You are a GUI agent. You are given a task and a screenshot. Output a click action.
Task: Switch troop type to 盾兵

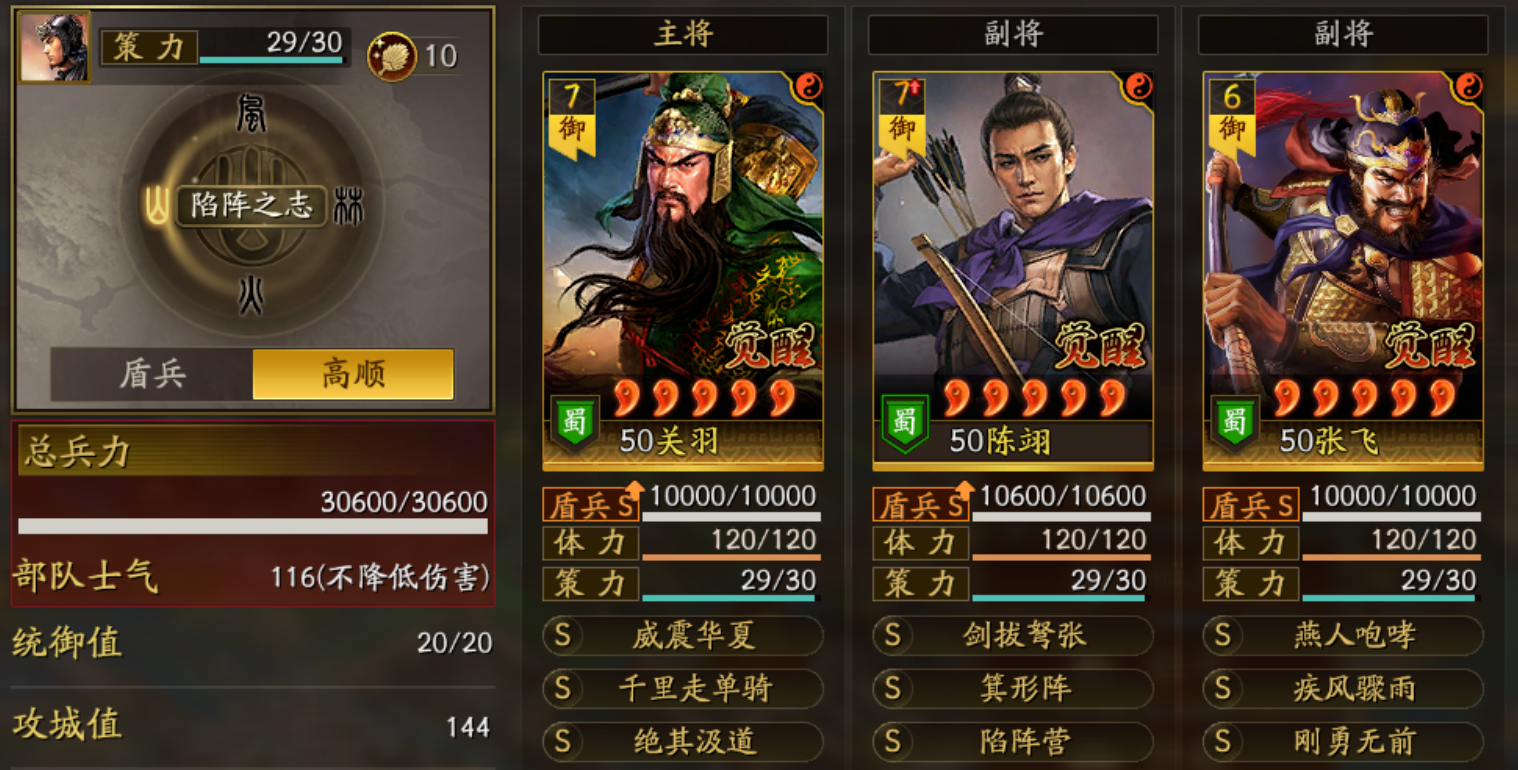tap(152, 375)
